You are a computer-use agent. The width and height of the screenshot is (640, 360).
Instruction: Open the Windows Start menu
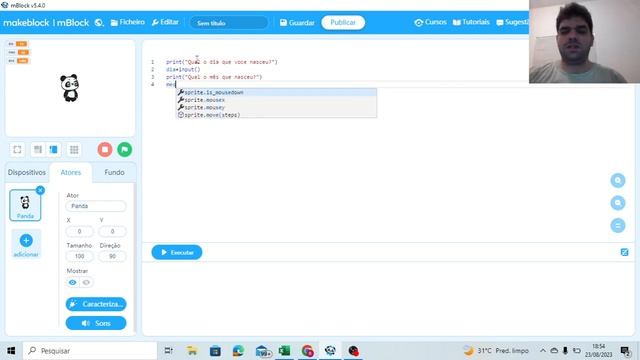coord(11,351)
